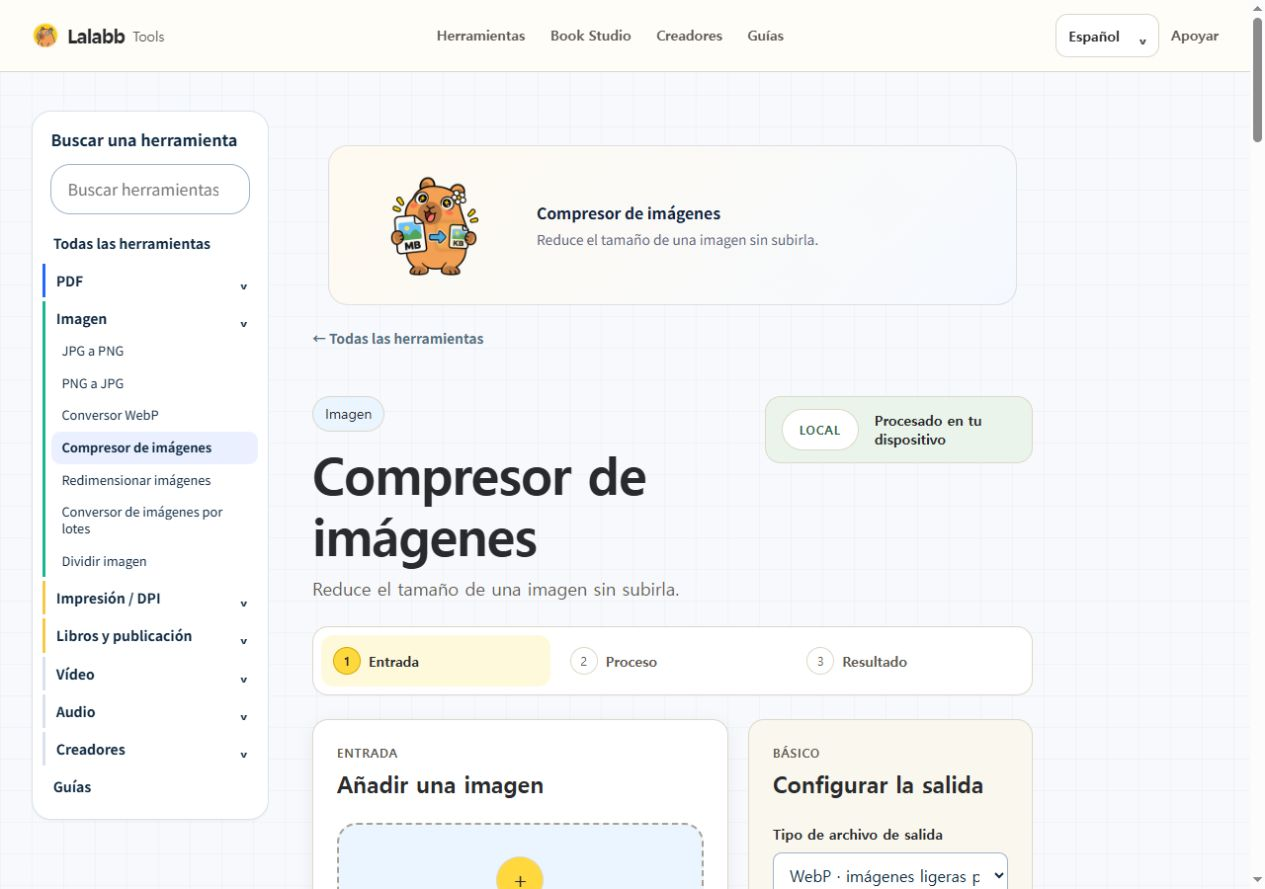Image resolution: width=1265 pixels, height=889 pixels.
Task: Open Guías in the top navigation
Action: click(765, 36)
